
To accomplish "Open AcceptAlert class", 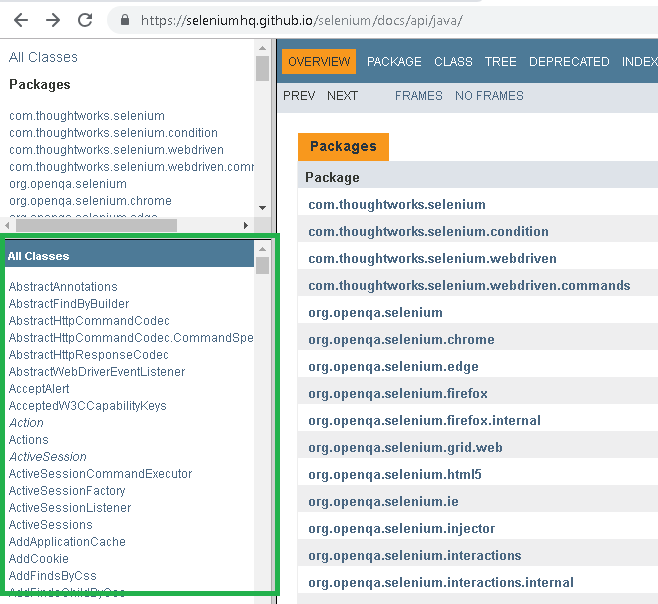I will coord(39,389).
